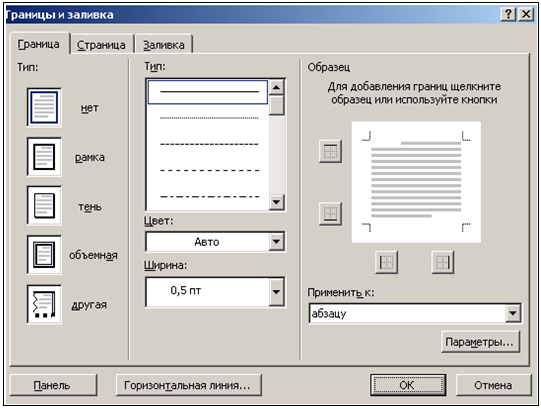
Task: Click the 'другая' label text
Action: point(89,305)
